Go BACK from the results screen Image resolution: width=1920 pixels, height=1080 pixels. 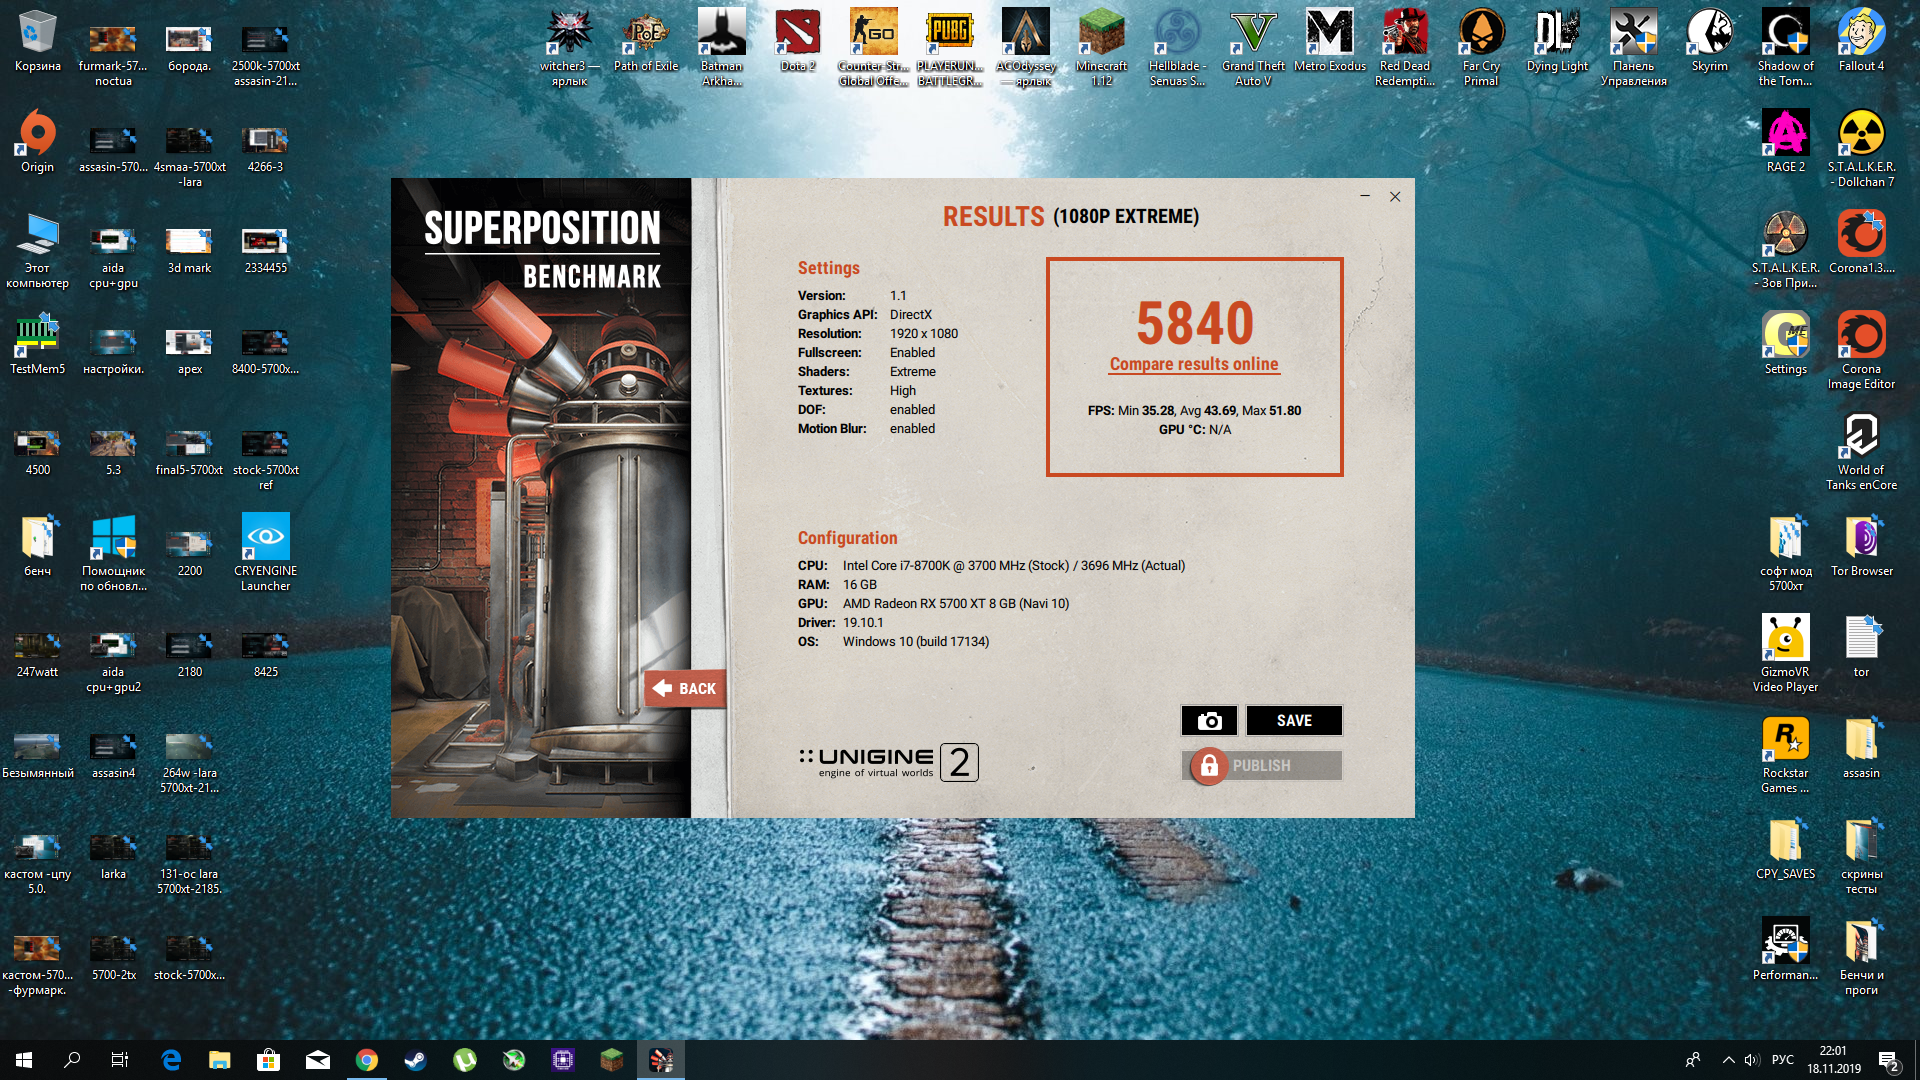pos(686,689)
